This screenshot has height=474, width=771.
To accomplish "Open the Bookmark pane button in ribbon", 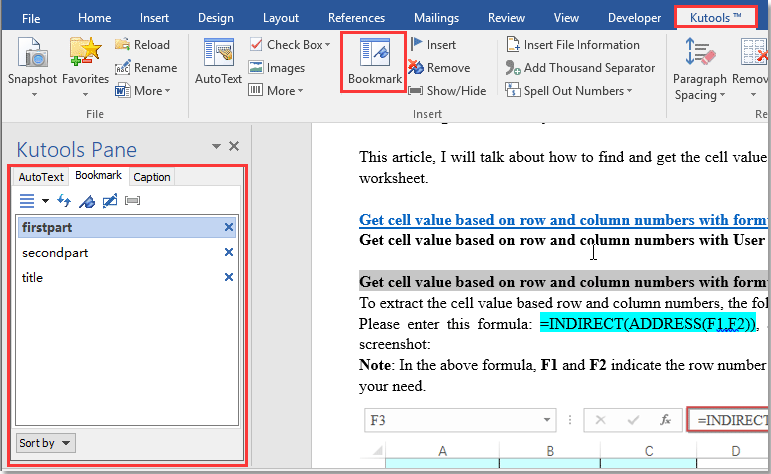I will tap(374, 62).
